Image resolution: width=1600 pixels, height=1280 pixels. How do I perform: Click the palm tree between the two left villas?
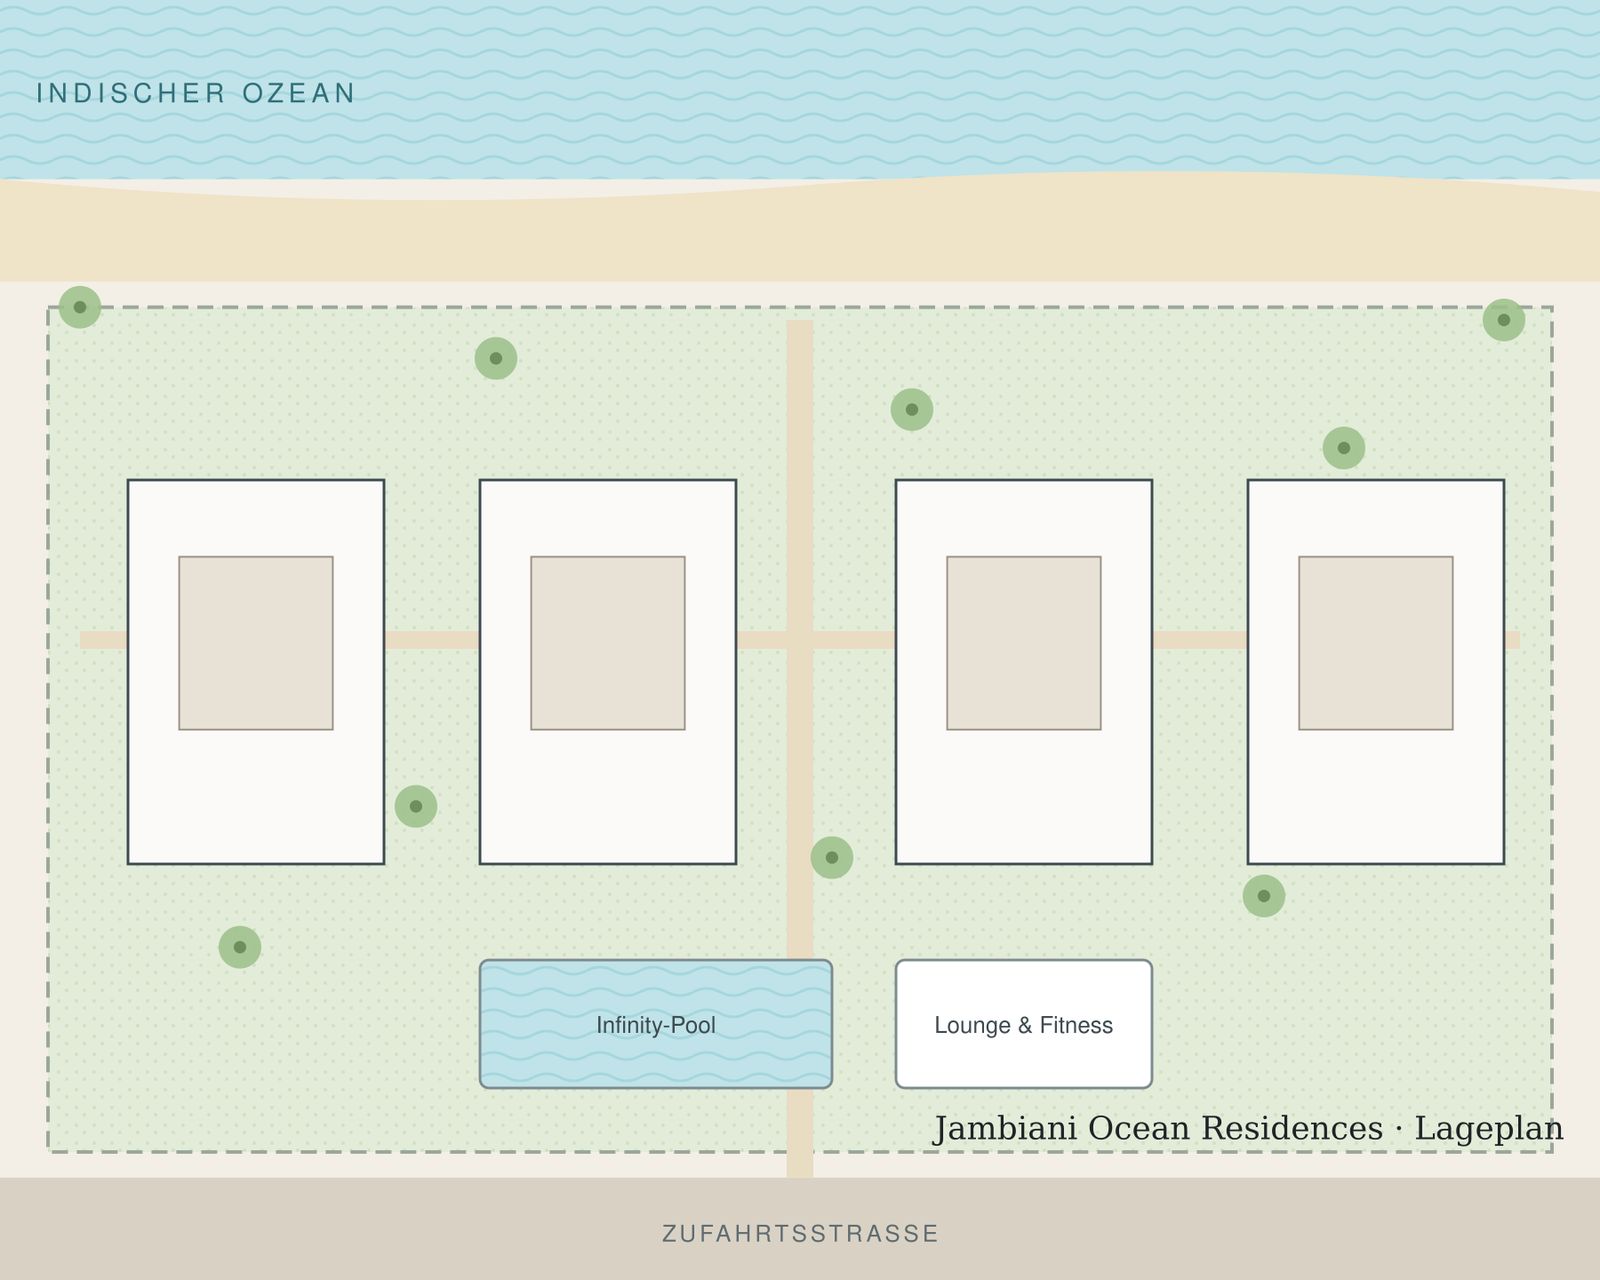click(x=416, y=806)
